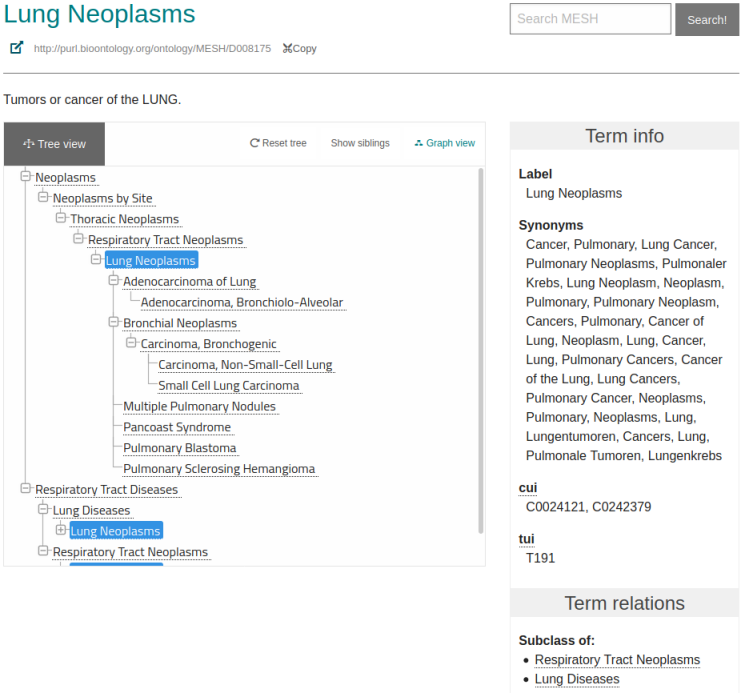Open the external link icon beside the URL

(16, 47)
